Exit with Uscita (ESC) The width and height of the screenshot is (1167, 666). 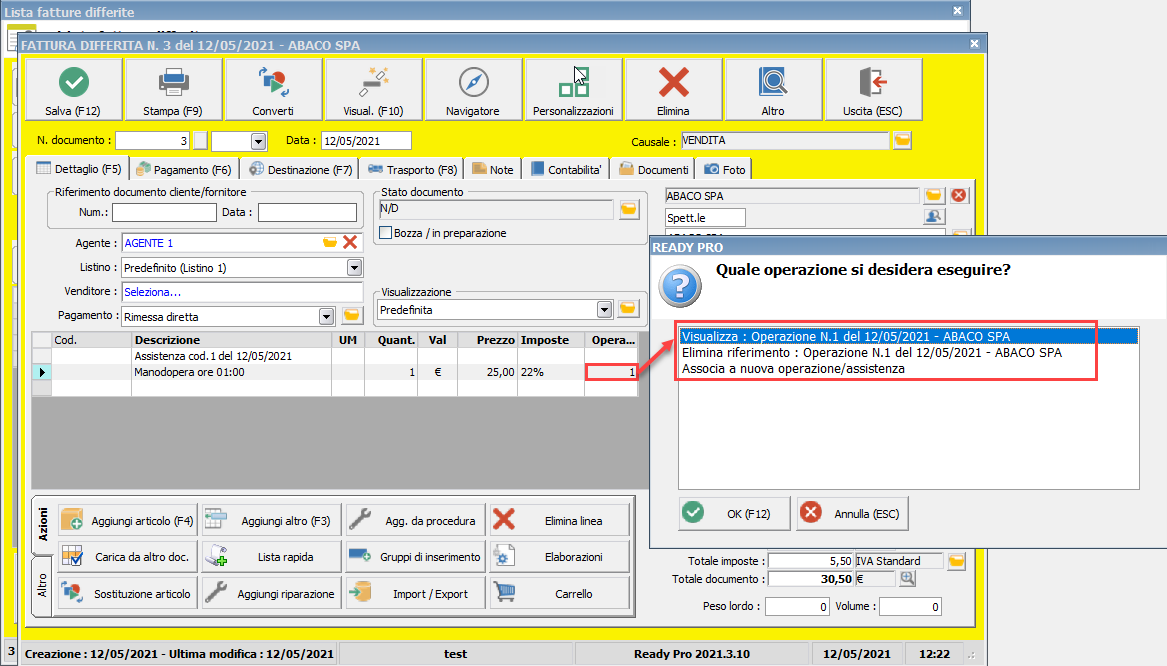click(x=873, y=89)
